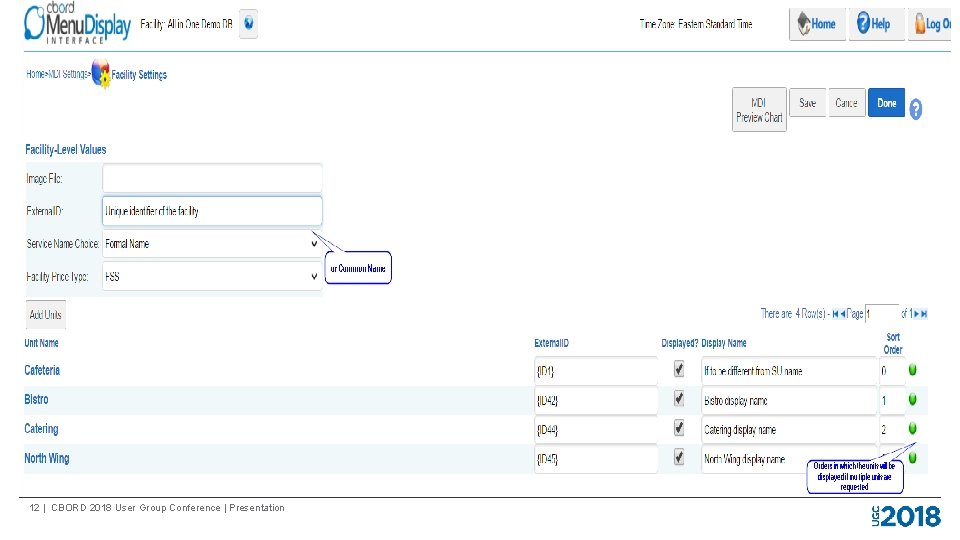Click the page number input box

[882, 314]
